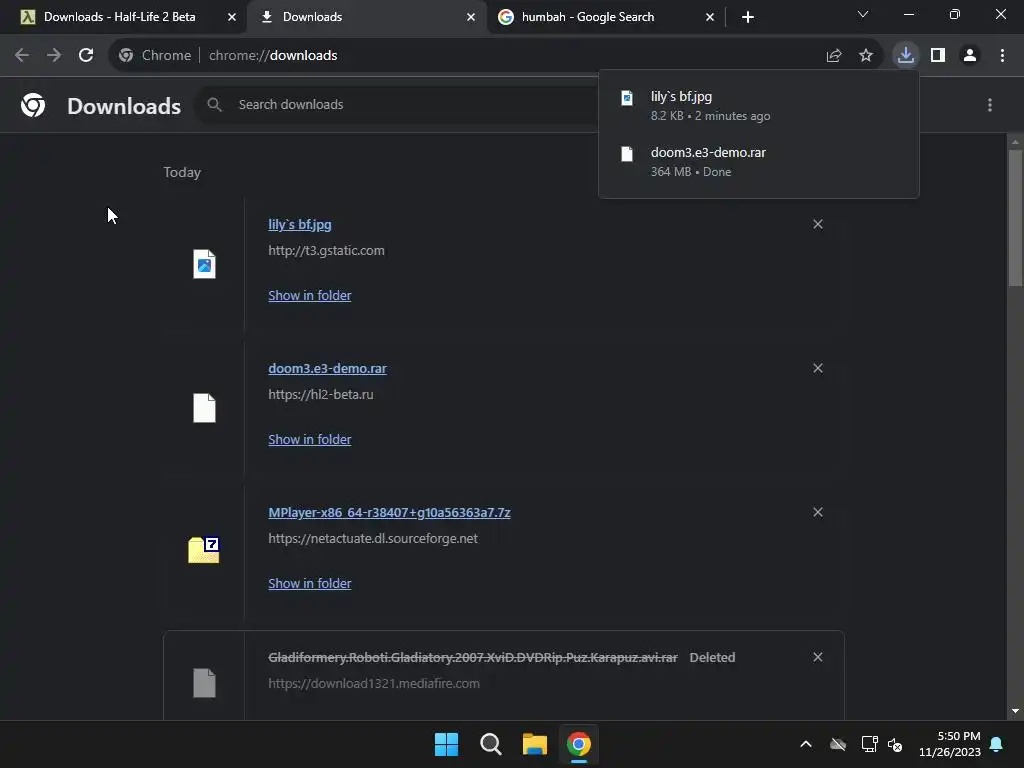Click the deleted Gladiformery file icon
The height and width of the screenshot is (768, 1024).
(x=204, y=683)
